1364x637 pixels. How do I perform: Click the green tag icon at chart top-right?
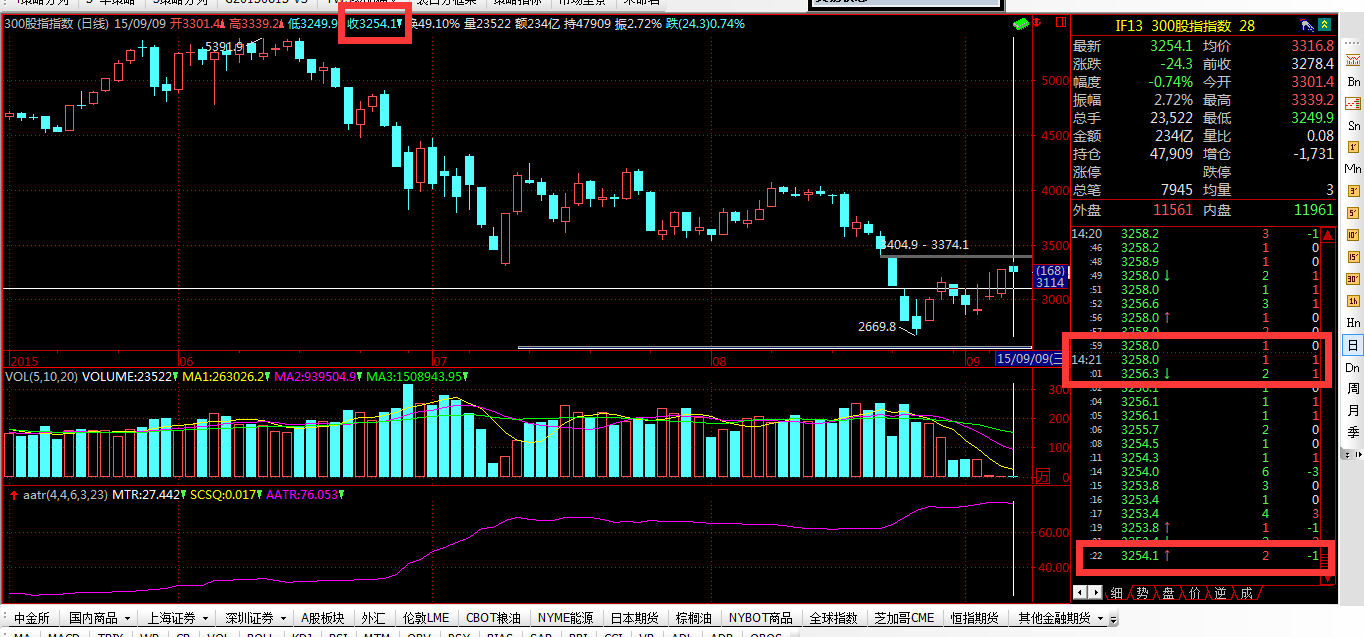(1021, 24)
